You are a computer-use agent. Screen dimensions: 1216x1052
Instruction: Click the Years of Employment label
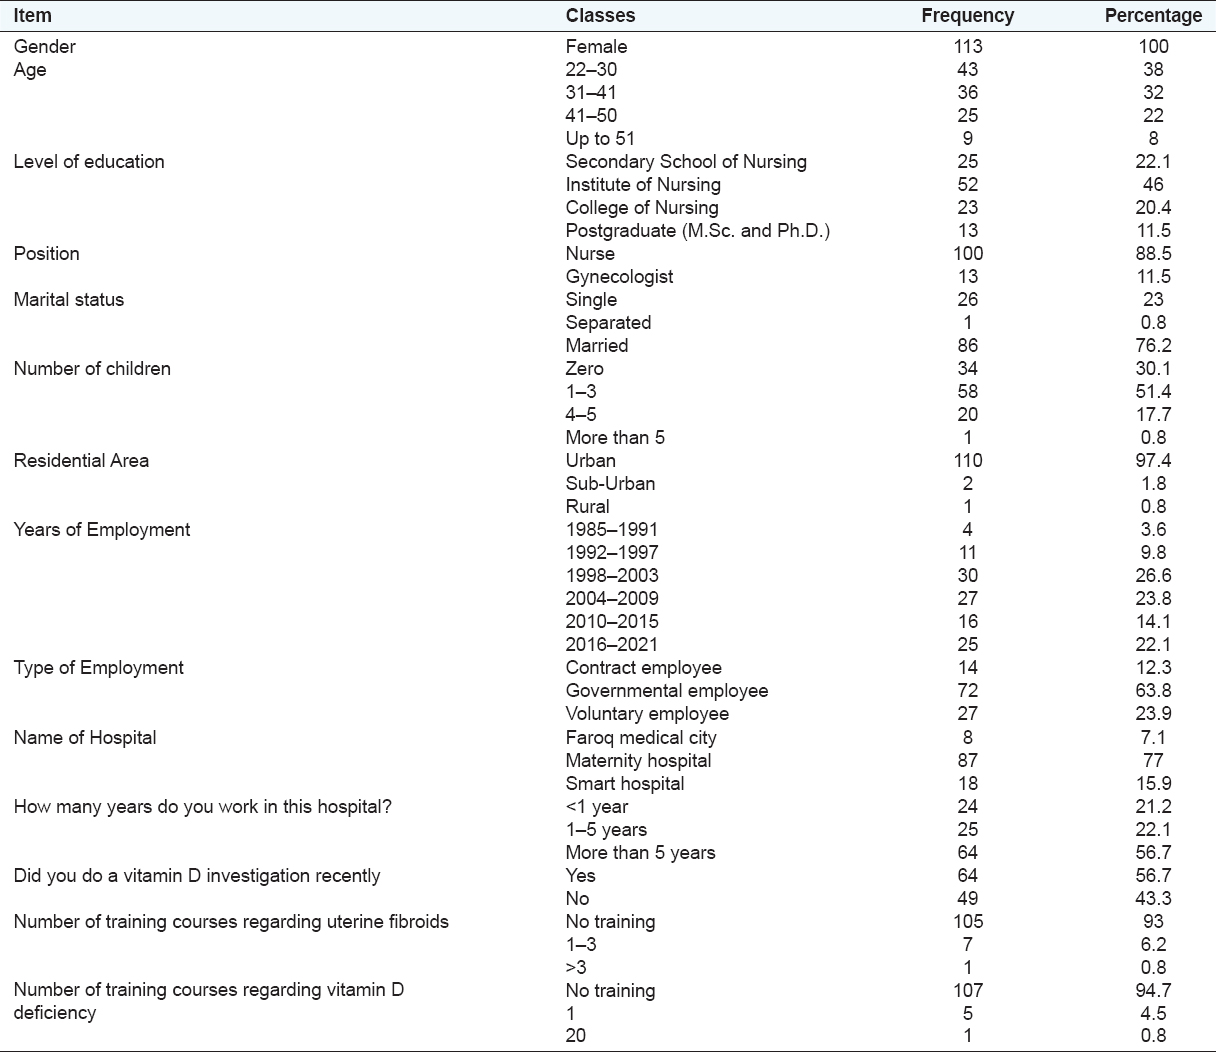point(102,530)
